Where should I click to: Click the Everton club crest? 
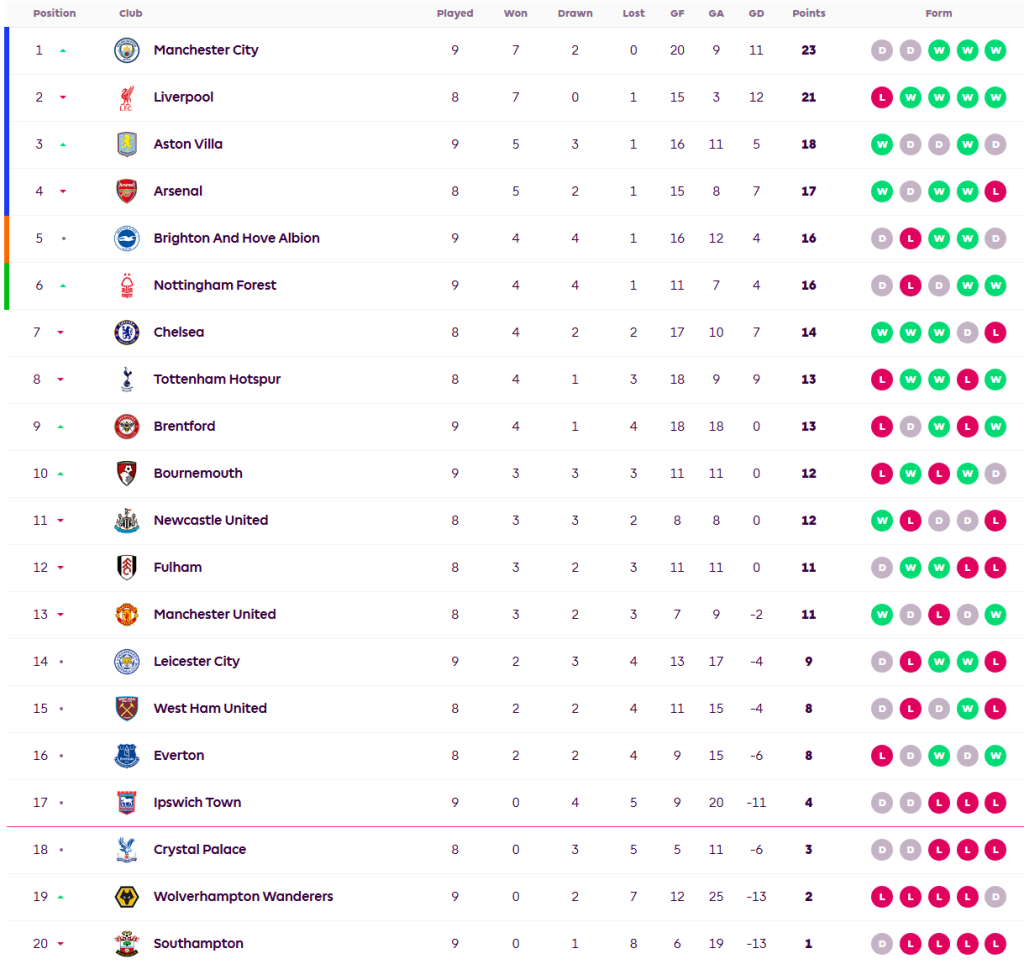click(127, 756)
